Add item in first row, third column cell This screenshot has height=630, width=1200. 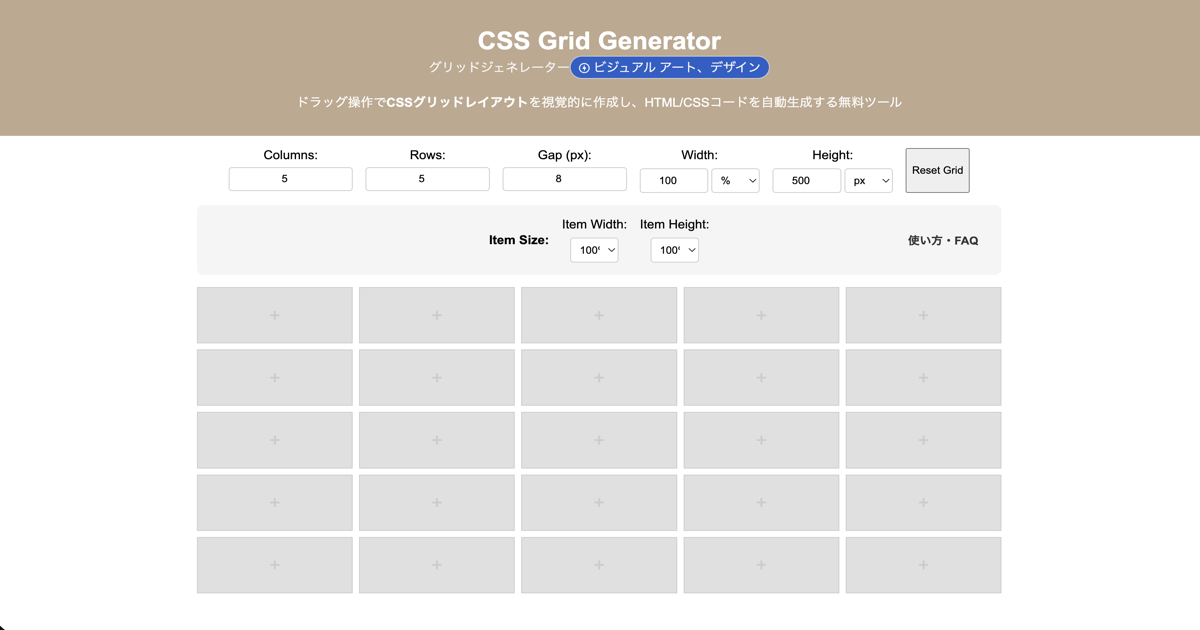click(x=599, y=315)
